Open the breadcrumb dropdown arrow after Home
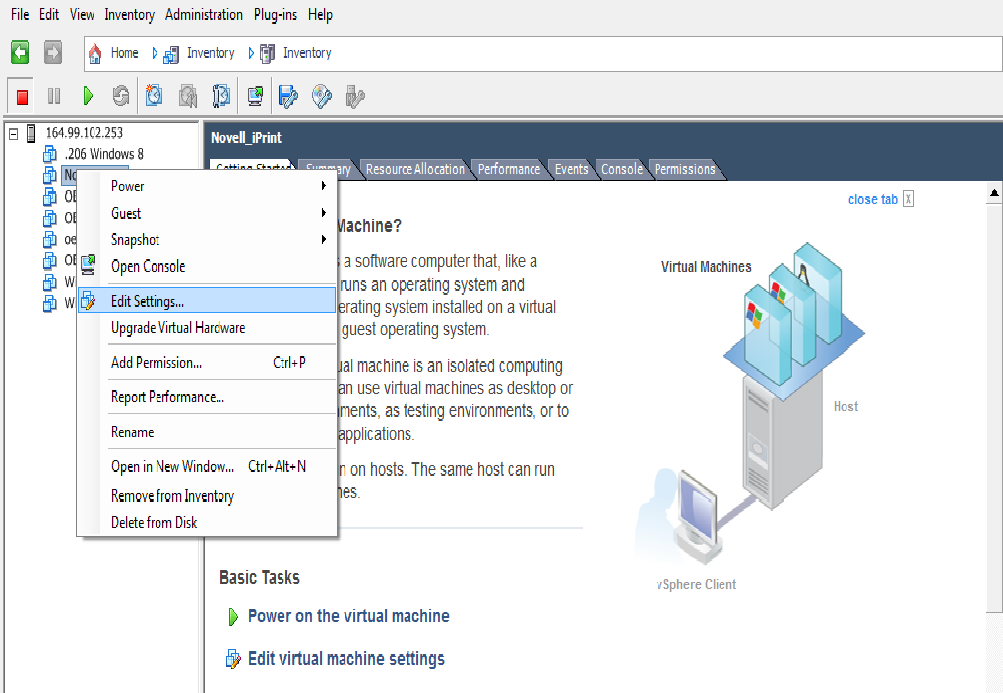 pos(154,53)
